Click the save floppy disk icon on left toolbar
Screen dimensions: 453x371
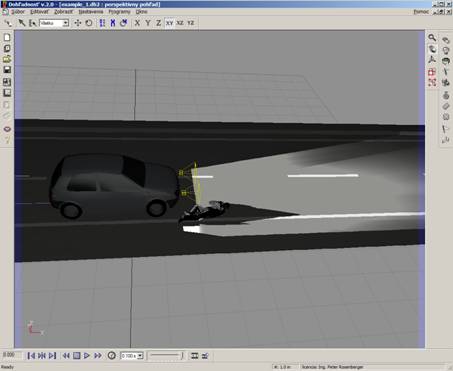[7, 69]
